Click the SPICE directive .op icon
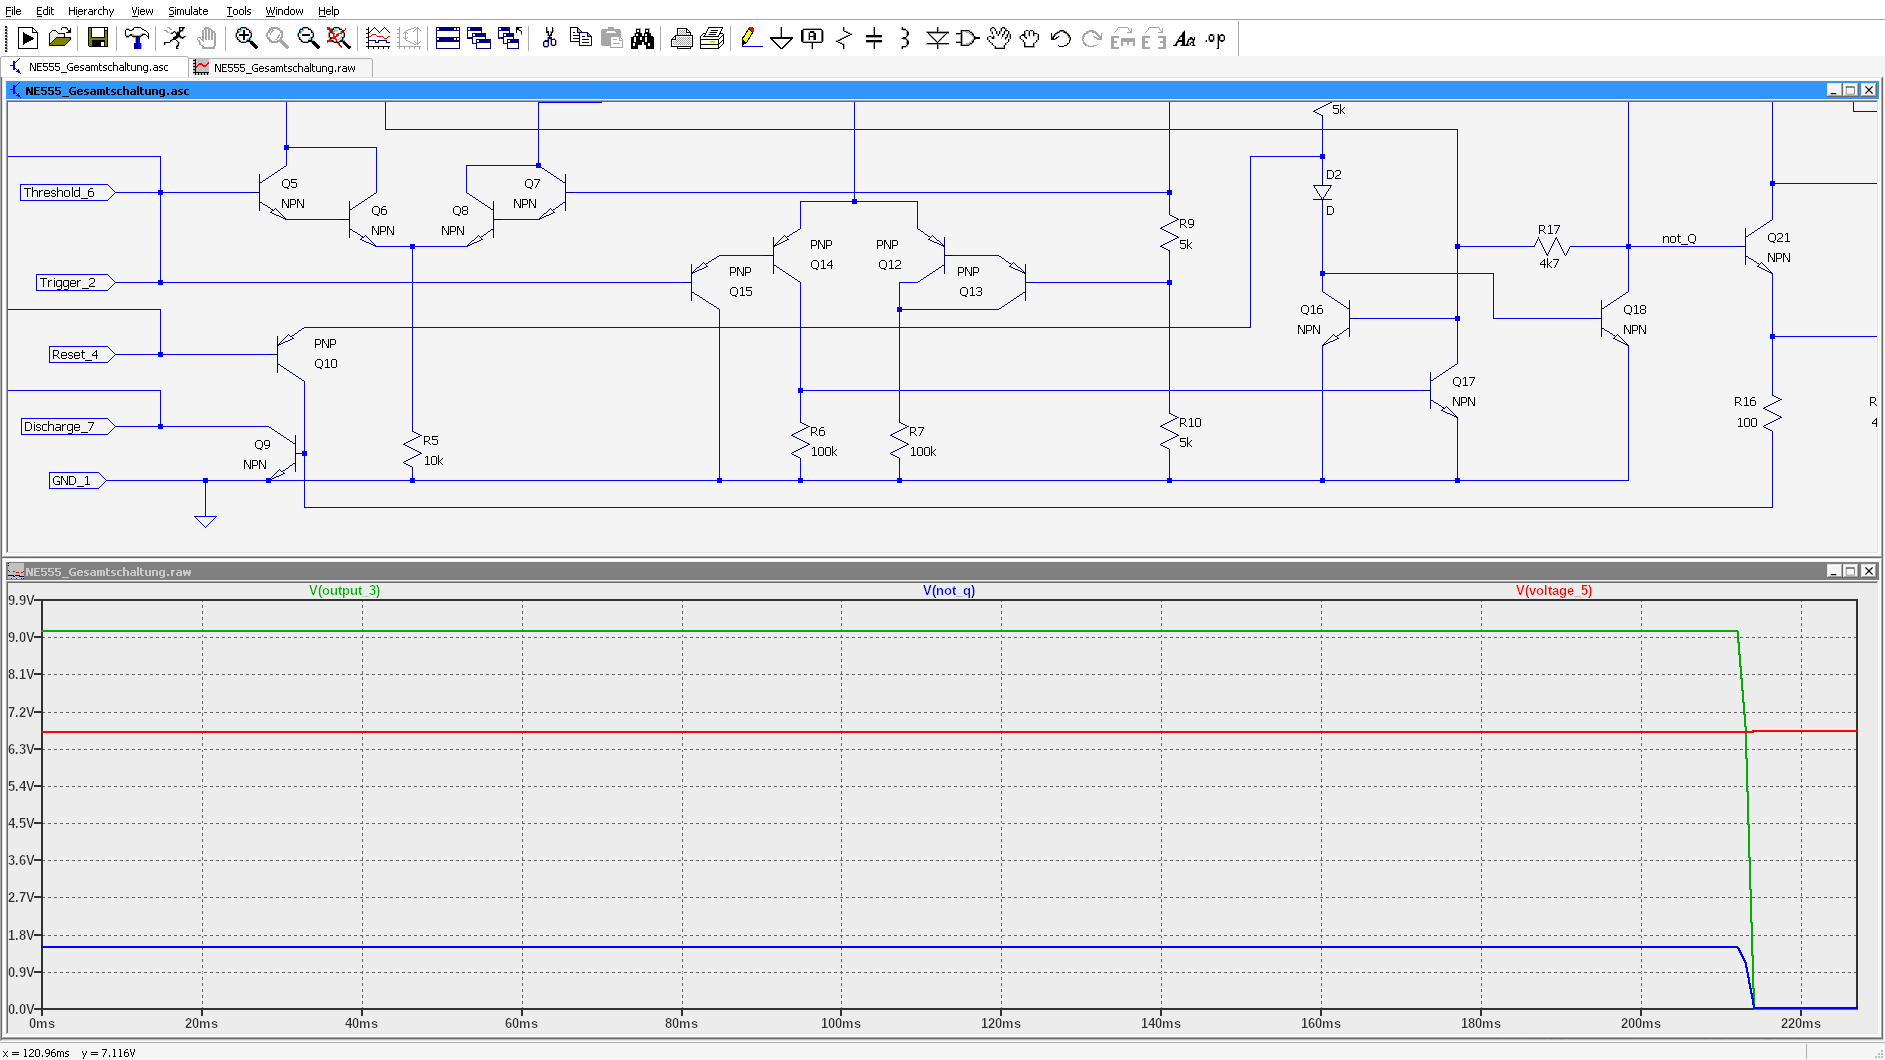Screen dimensions: 1885x1060 coord(1215,38)
